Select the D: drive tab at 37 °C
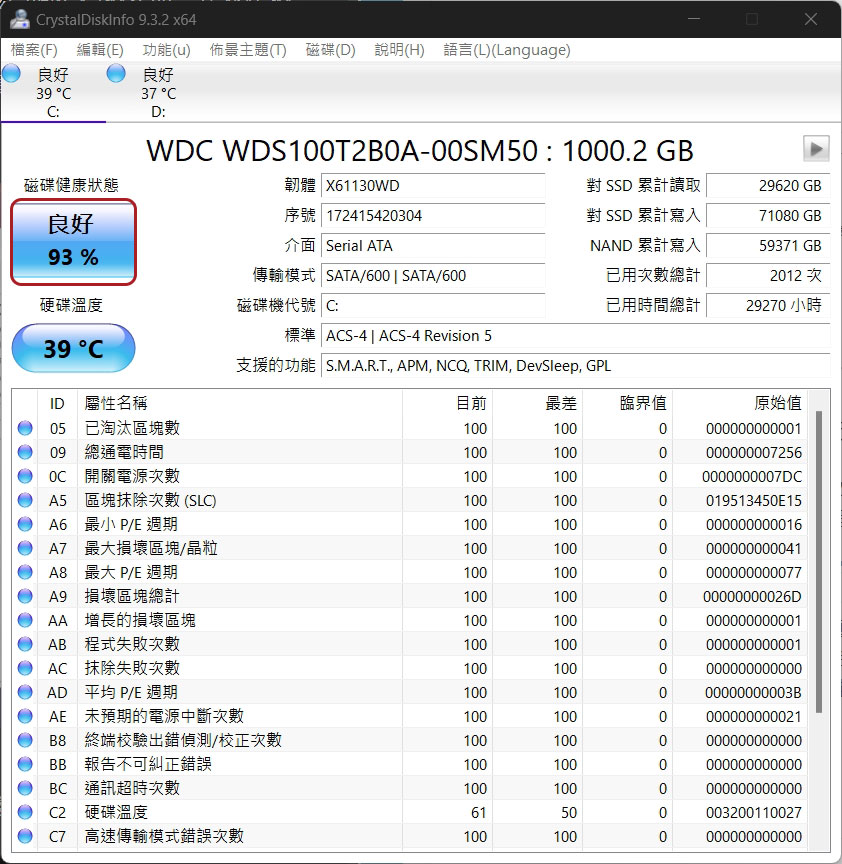This screenshot has height=864, width=842. coord(158,93)
